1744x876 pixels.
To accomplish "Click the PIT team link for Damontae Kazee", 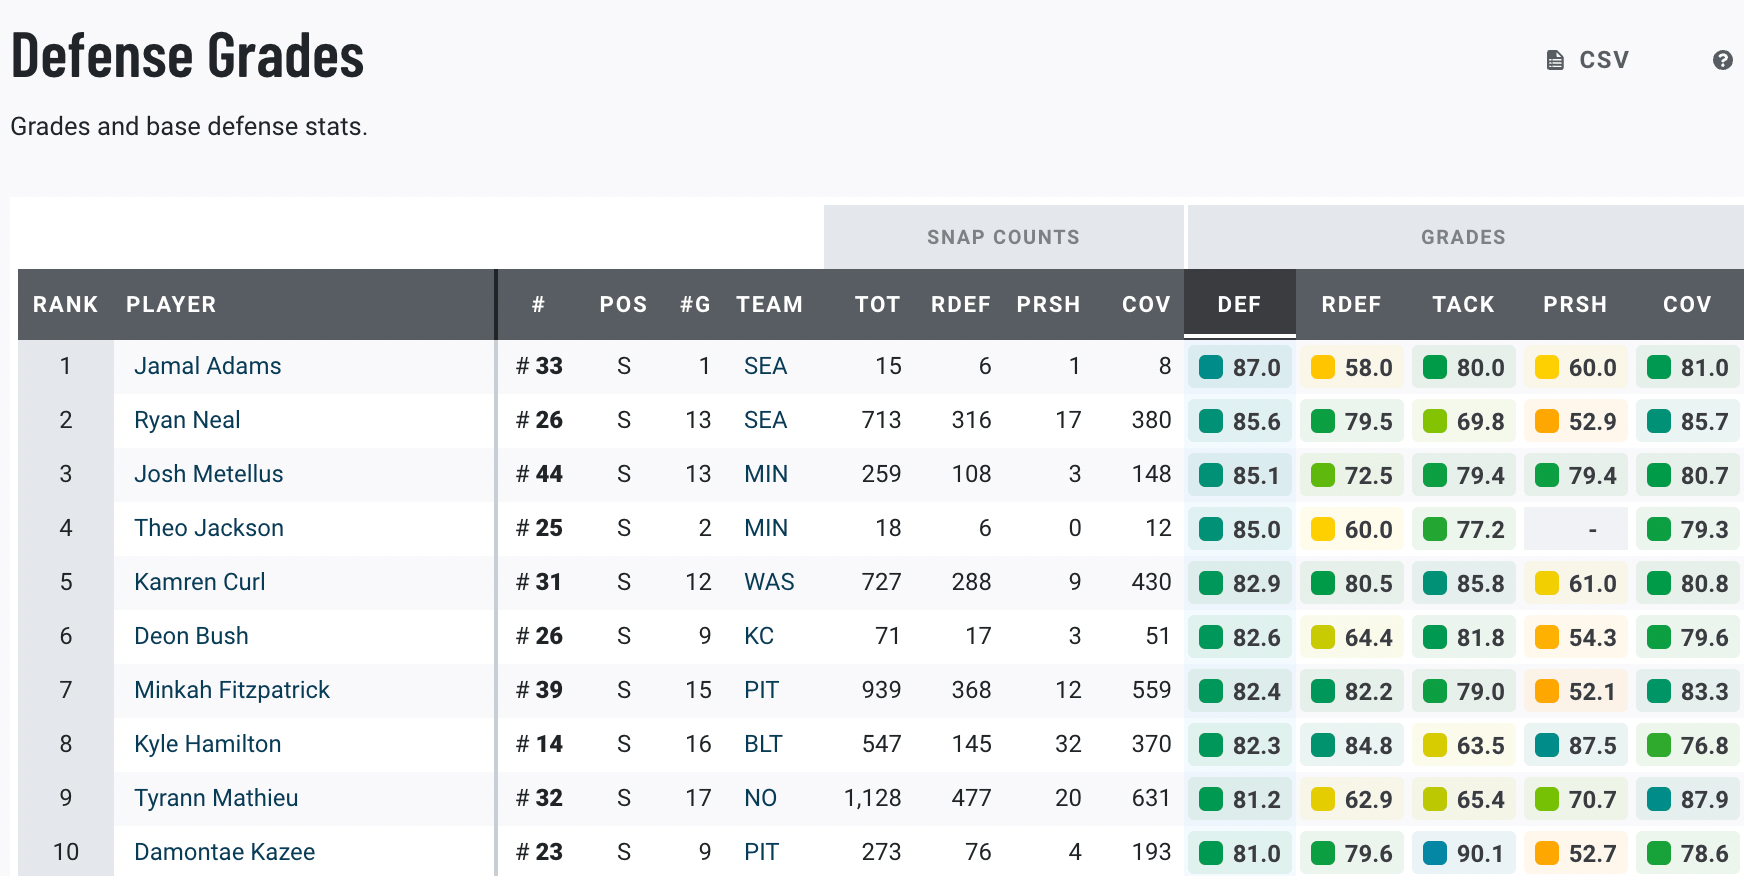I will (x=761, y=853).
